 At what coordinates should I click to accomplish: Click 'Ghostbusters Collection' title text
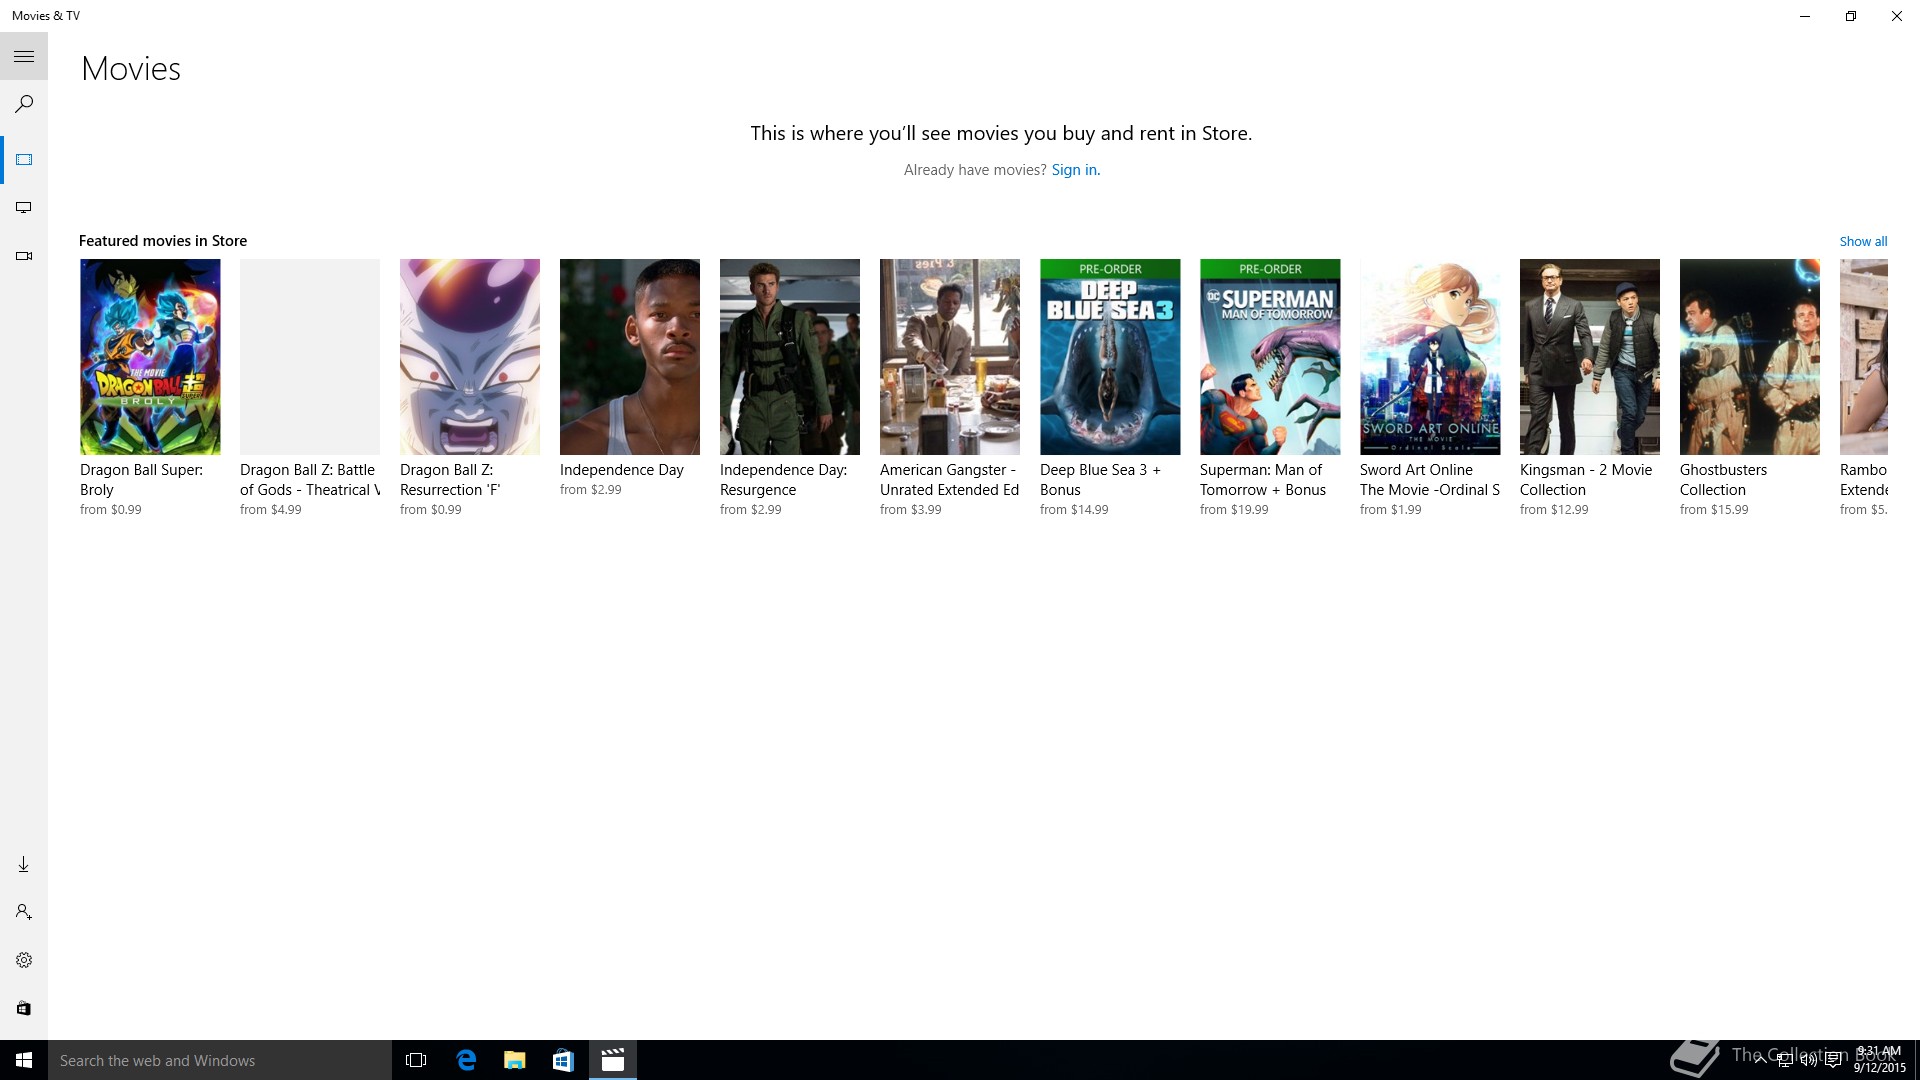pyautogui.click(x=1723, y=480)
